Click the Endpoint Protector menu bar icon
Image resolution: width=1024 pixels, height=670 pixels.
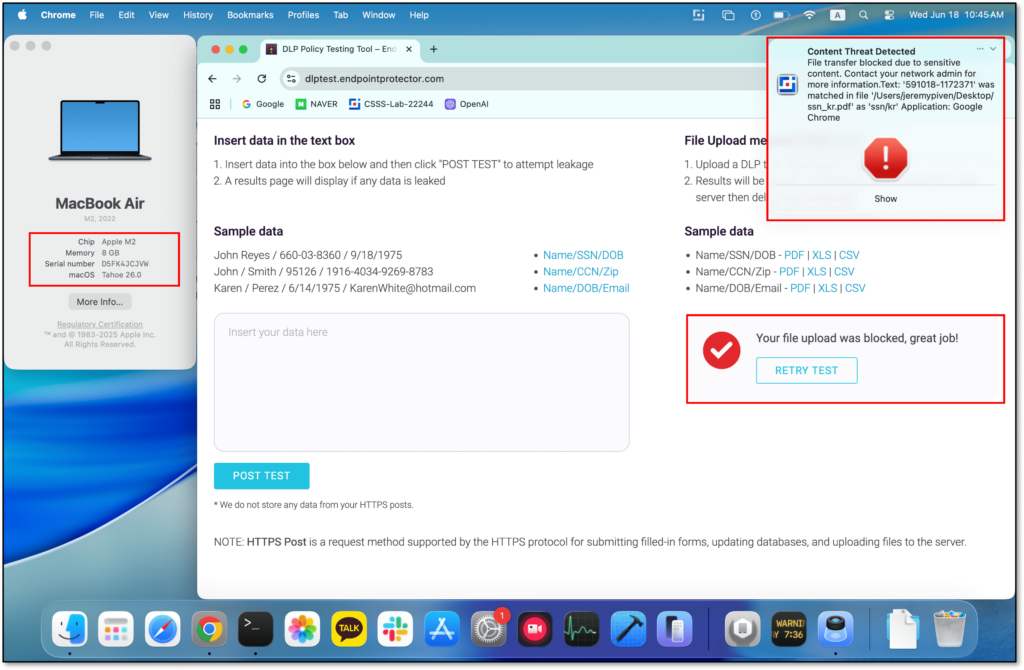(x=699, y=15)
